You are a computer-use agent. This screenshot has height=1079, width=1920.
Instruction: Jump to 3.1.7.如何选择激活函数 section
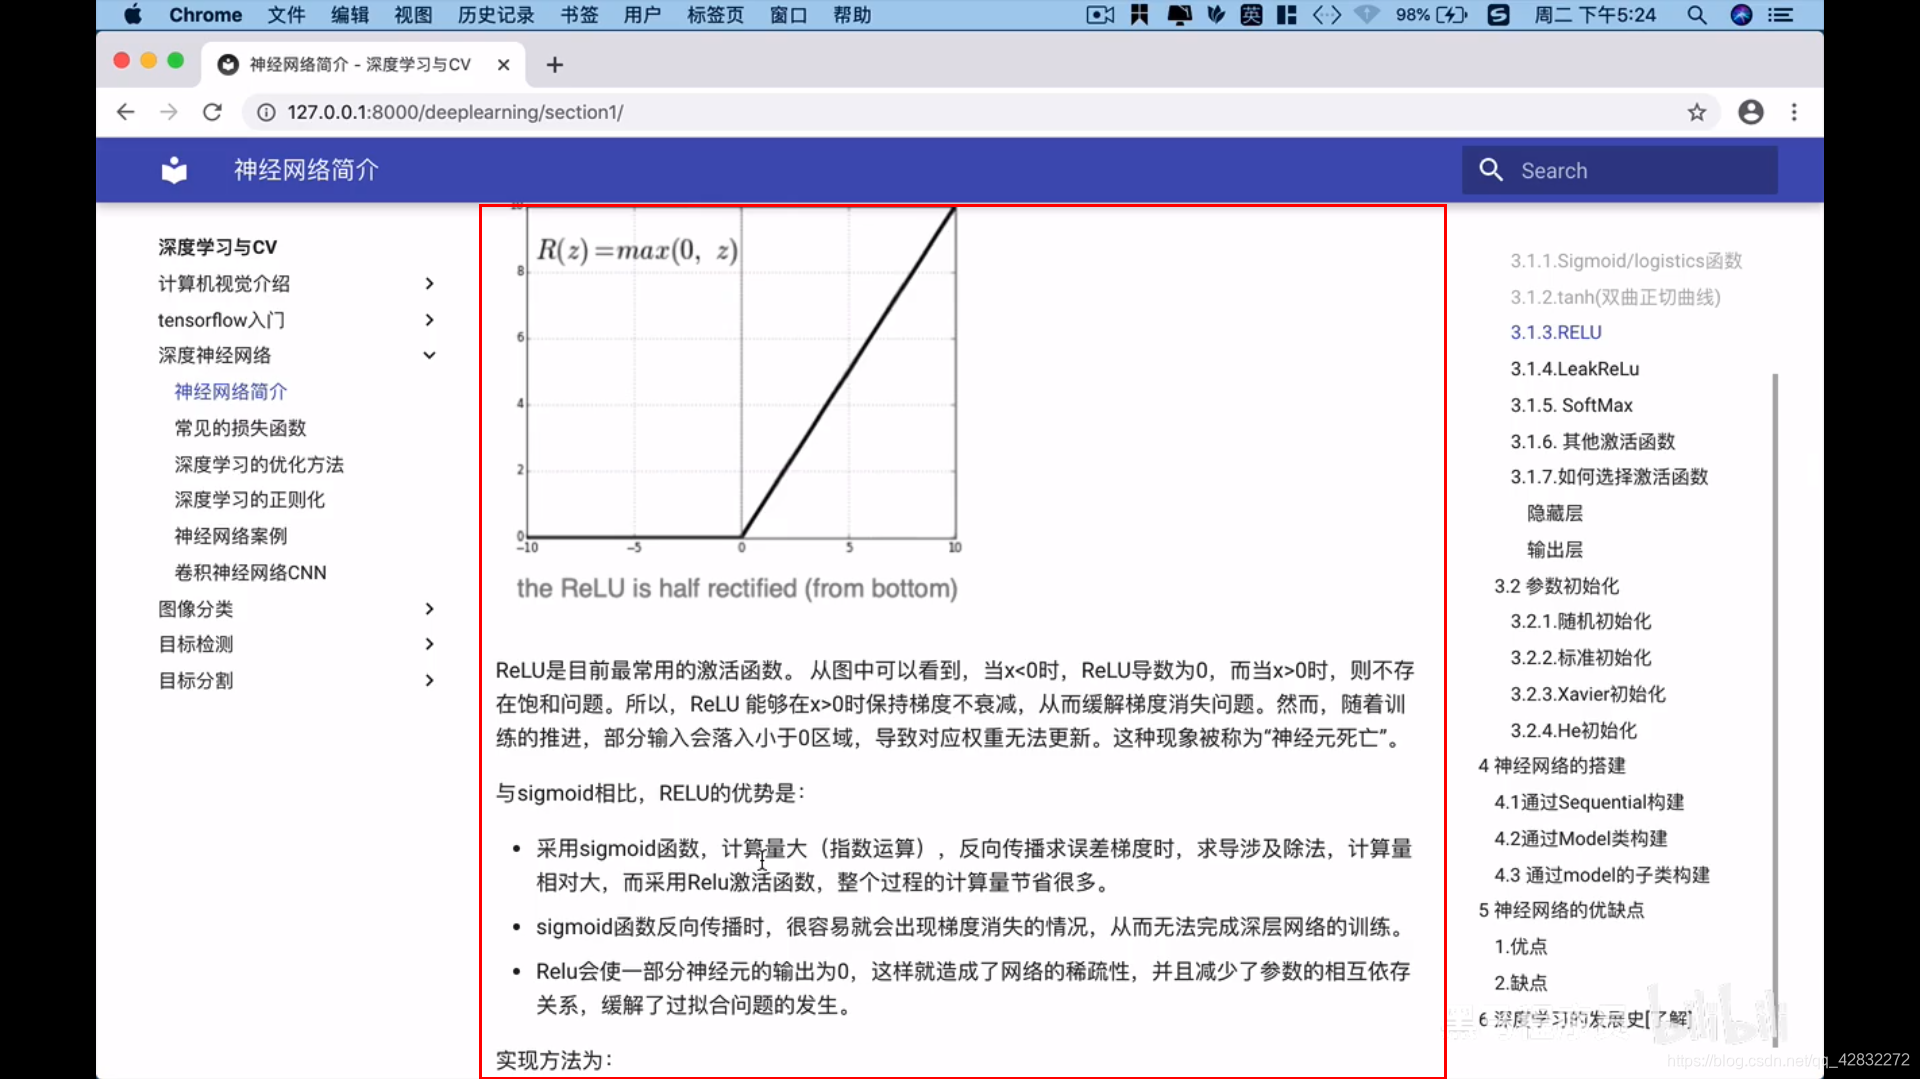pyautogui.click(x=1609, y=477)
